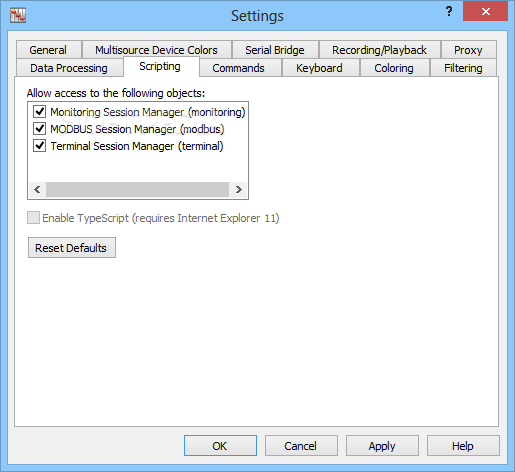Uncheck MODBUS Session Manager checkbox

click(x=40, y=128)
